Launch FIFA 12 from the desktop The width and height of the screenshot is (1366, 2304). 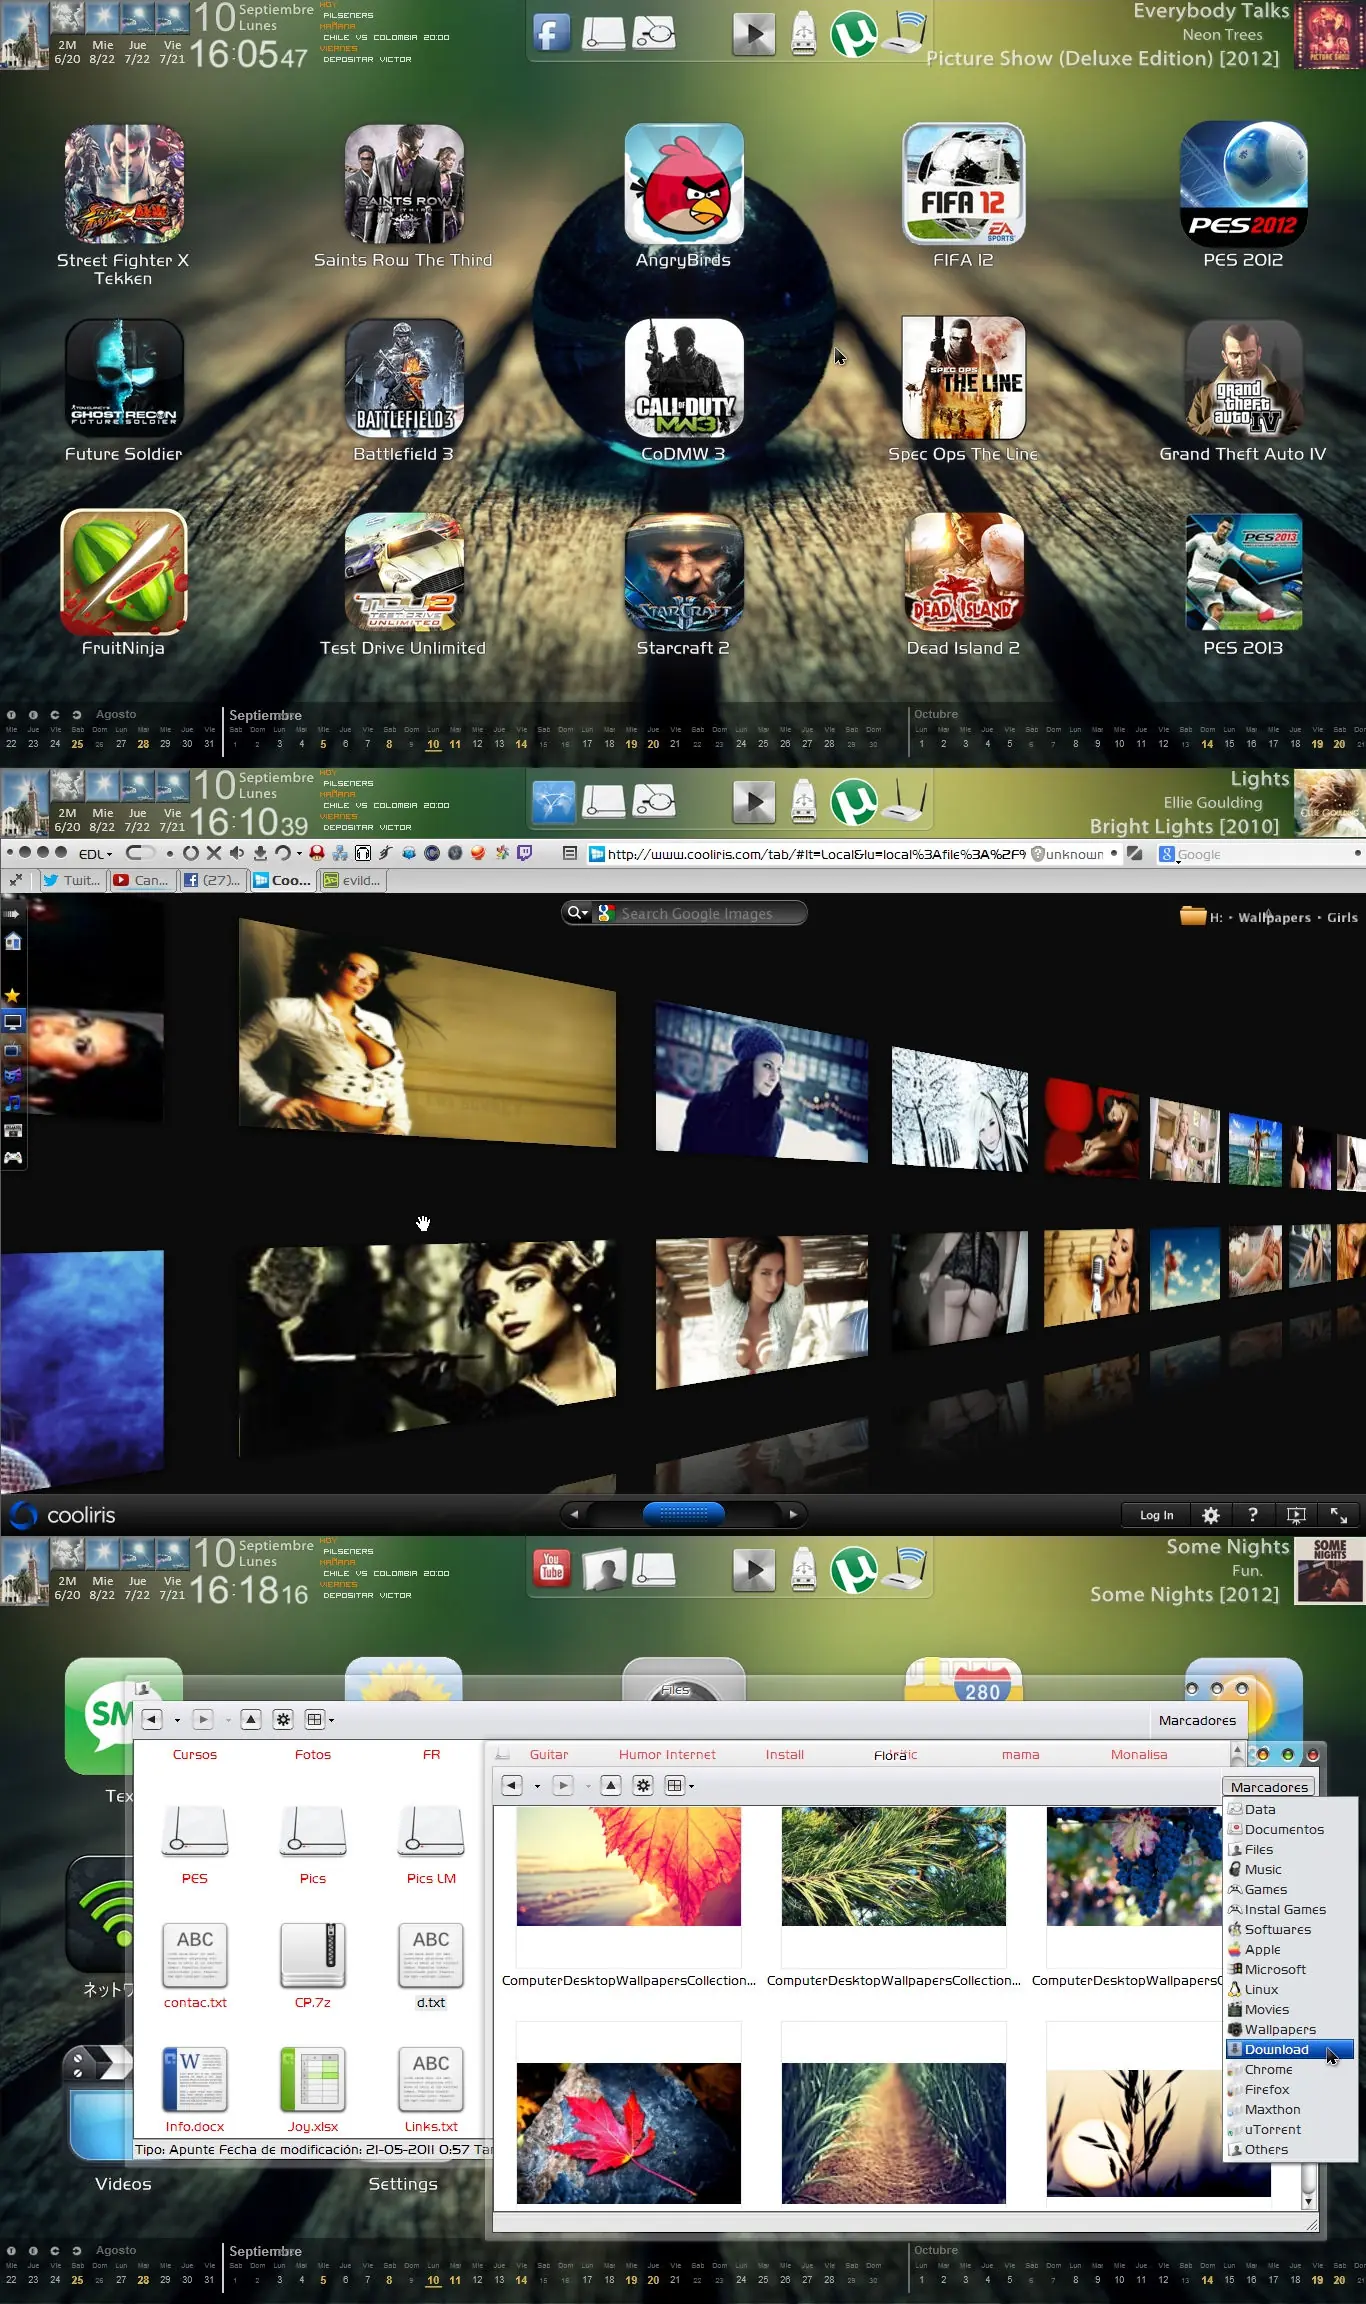[x=964, y=184]
